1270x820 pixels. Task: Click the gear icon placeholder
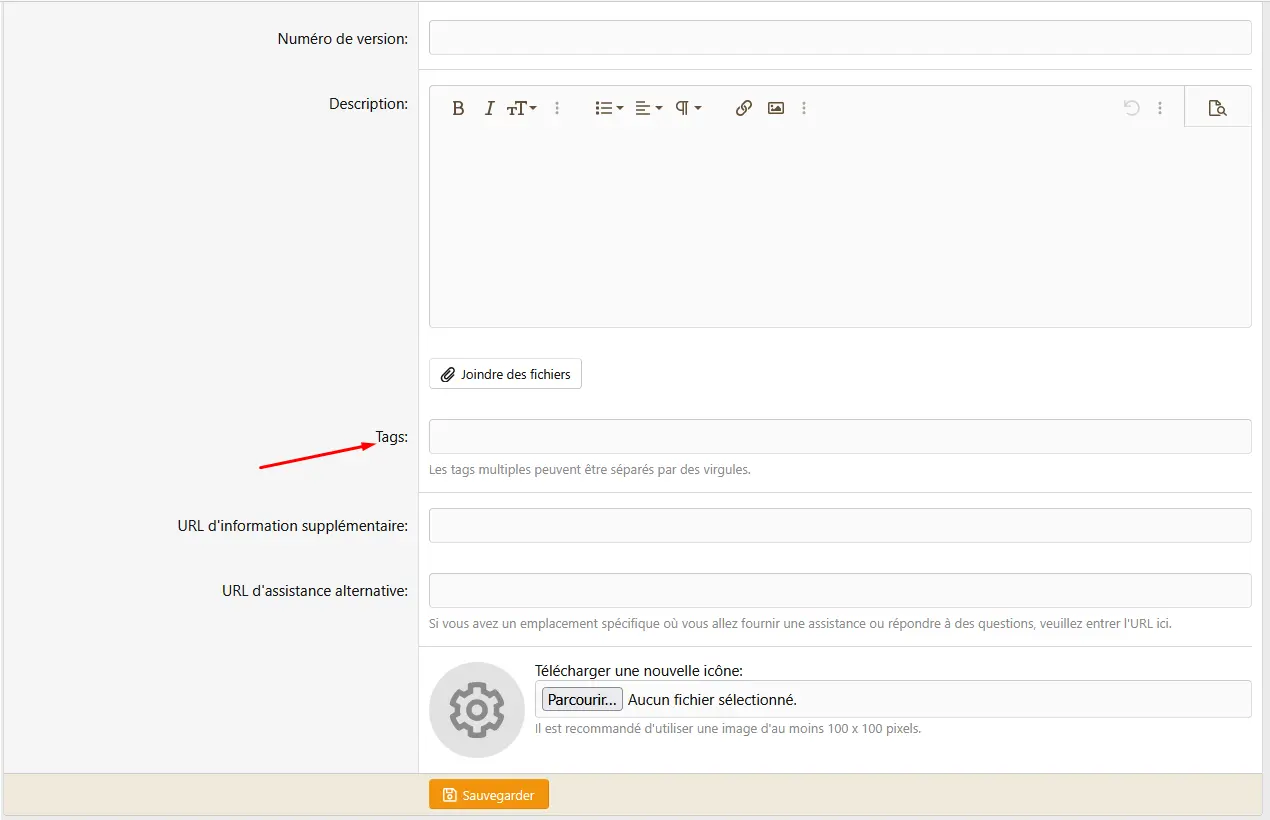(x=477, y=710)
